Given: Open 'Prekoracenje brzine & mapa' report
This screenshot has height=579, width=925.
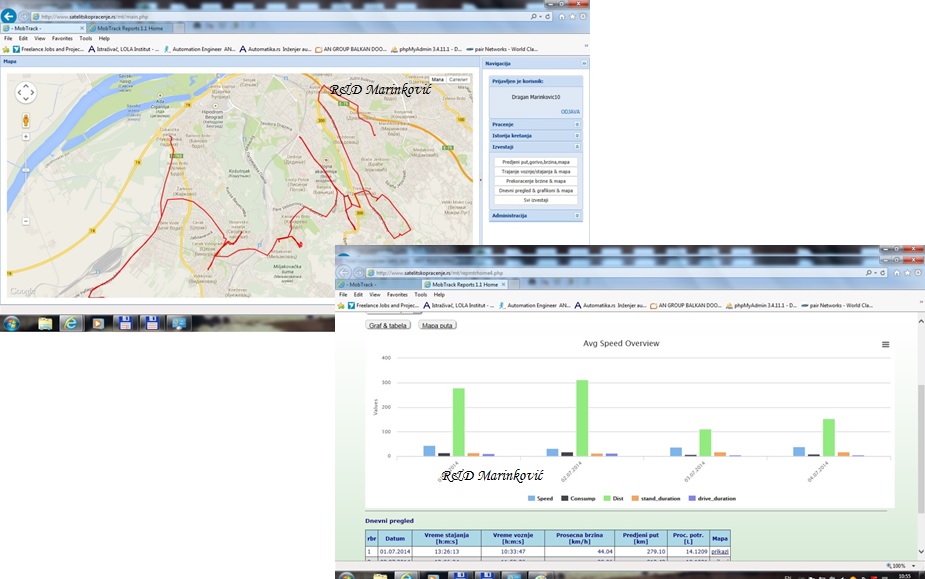Looking at the screenshot, I should coord(536,181).
